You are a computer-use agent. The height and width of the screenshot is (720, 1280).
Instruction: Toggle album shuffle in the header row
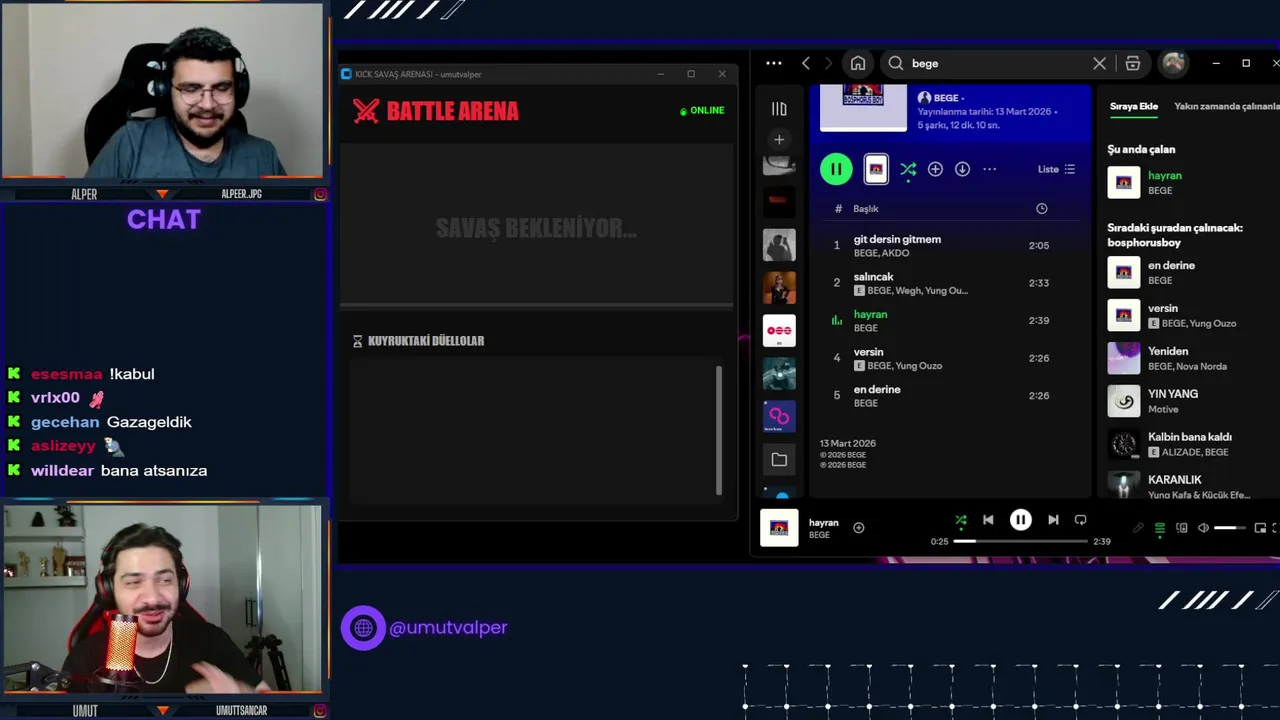coord(908,169)
